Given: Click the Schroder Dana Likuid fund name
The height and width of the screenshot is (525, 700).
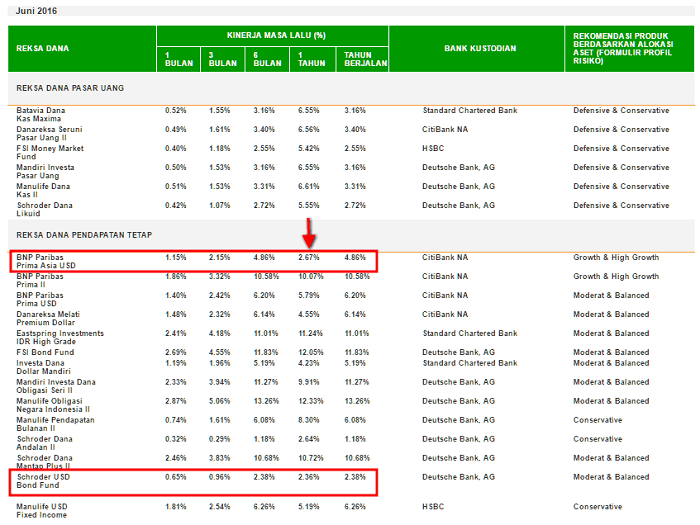Looking at the screenshot, I should coord(45,209).
